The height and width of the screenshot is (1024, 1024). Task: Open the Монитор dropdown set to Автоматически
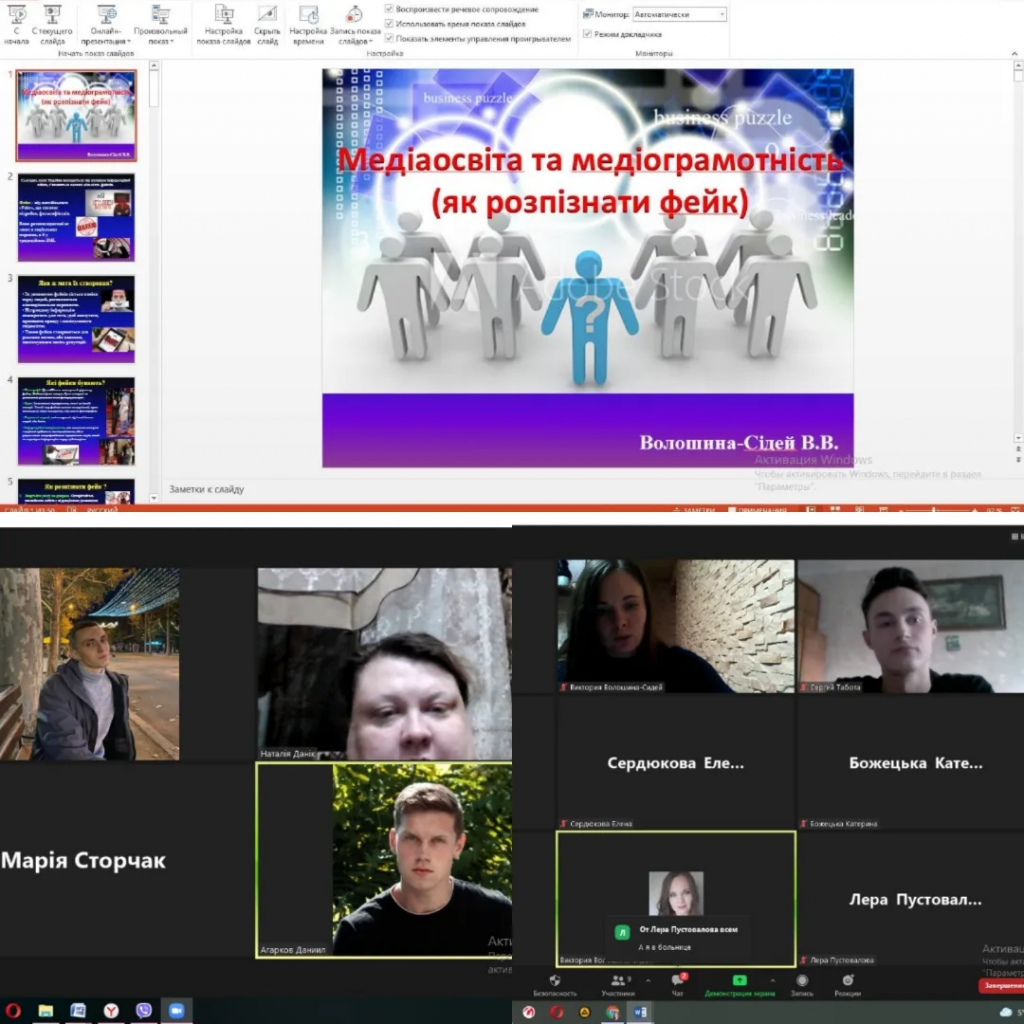coord(679,15)
